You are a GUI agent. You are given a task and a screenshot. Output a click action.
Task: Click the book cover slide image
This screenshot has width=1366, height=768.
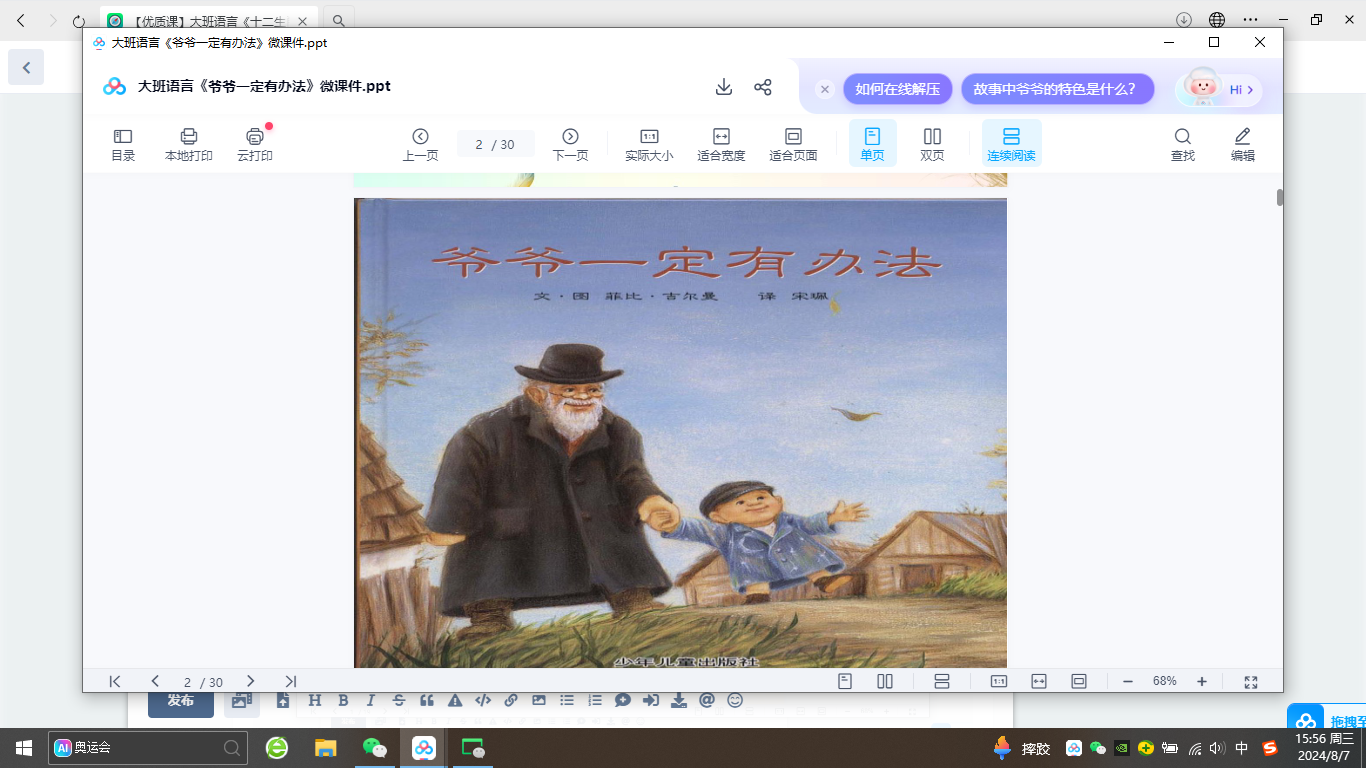tap(680, 432)
